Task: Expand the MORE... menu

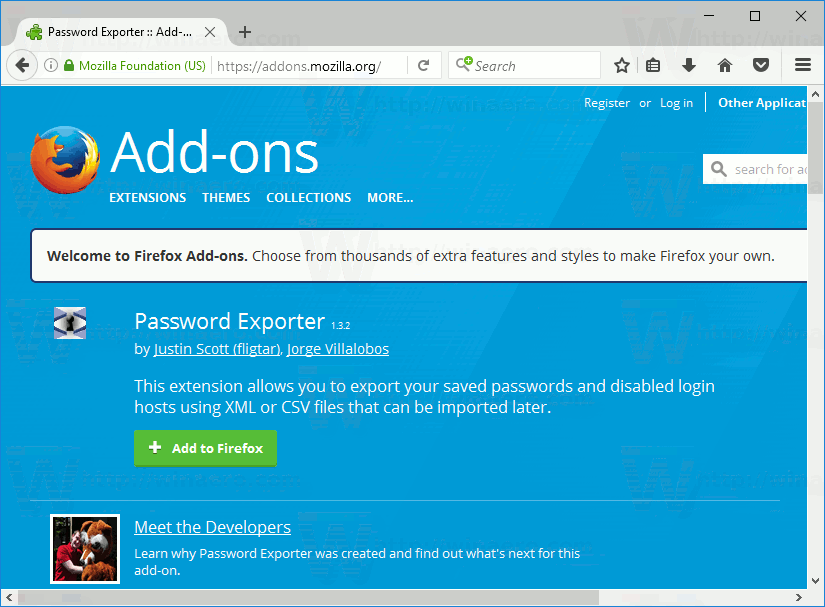Action: tap(390, 198)
